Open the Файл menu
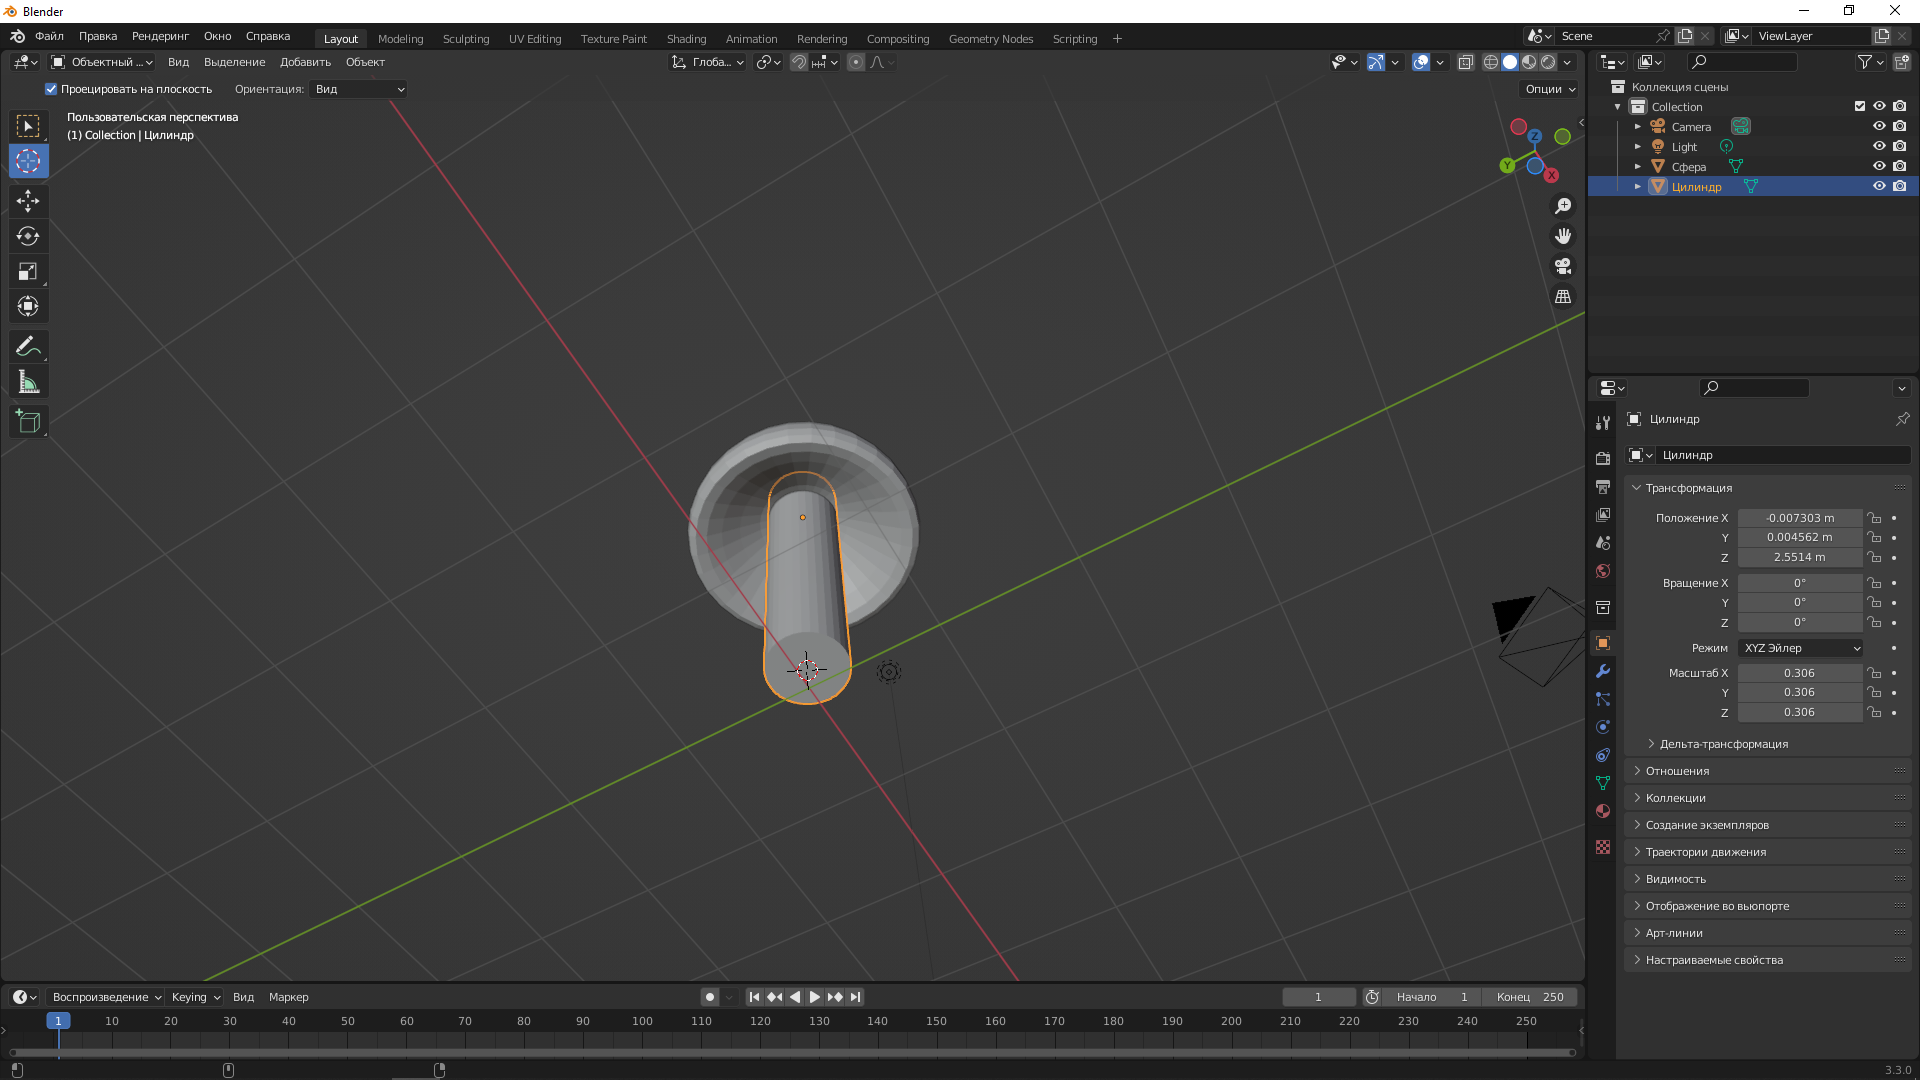Image resolution: width=1920 pixels, height=1080 pixels. point(49,36)
